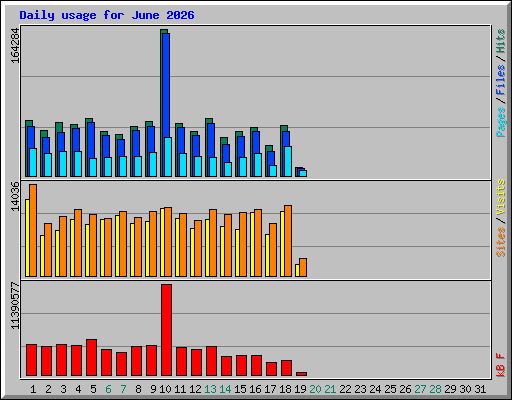The height and width of the screenshot is (400, 512).
Task: Click the red 'KB F' legend label
Action: [x=501, y=365]
